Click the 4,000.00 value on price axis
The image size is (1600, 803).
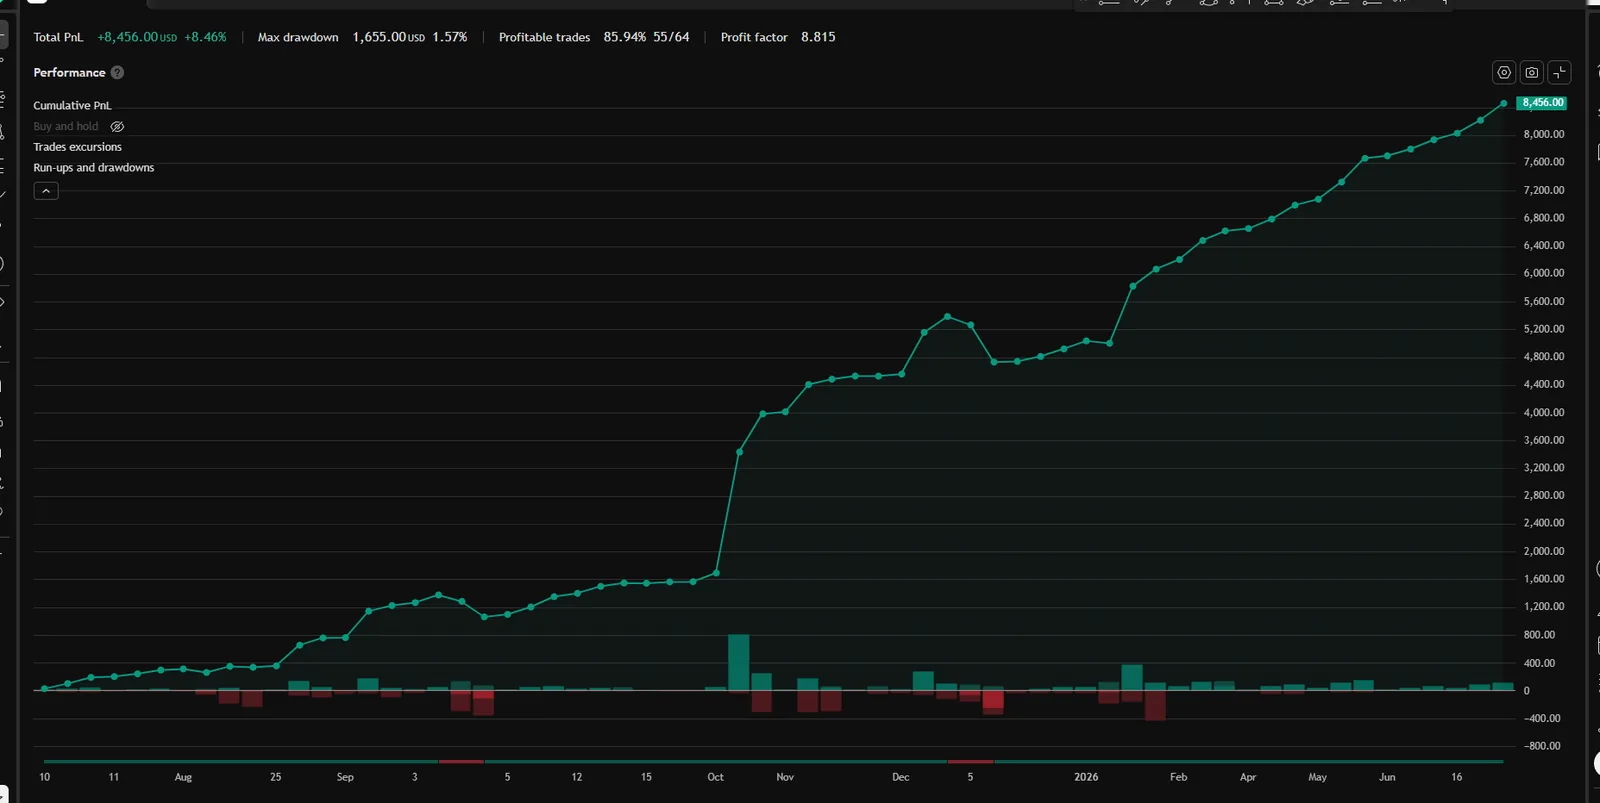click(1544, 412)
